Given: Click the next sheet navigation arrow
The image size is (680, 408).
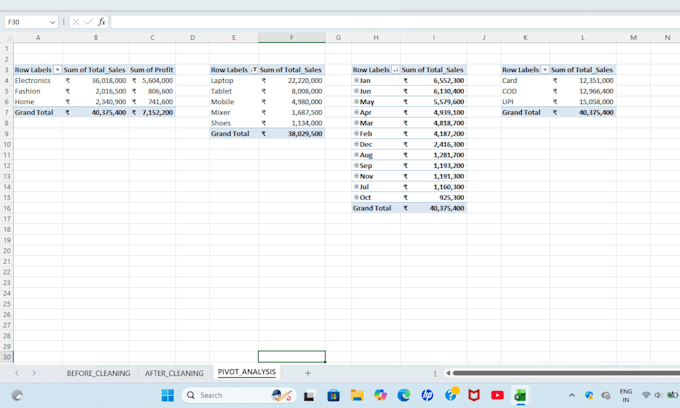Looking at the screenshot, I should (34, 373).
